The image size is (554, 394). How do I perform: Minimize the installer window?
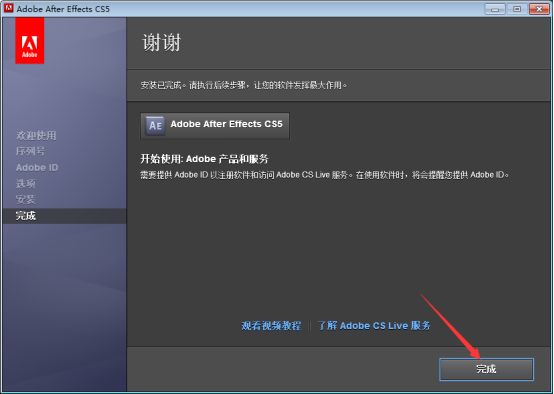(495, 9)
